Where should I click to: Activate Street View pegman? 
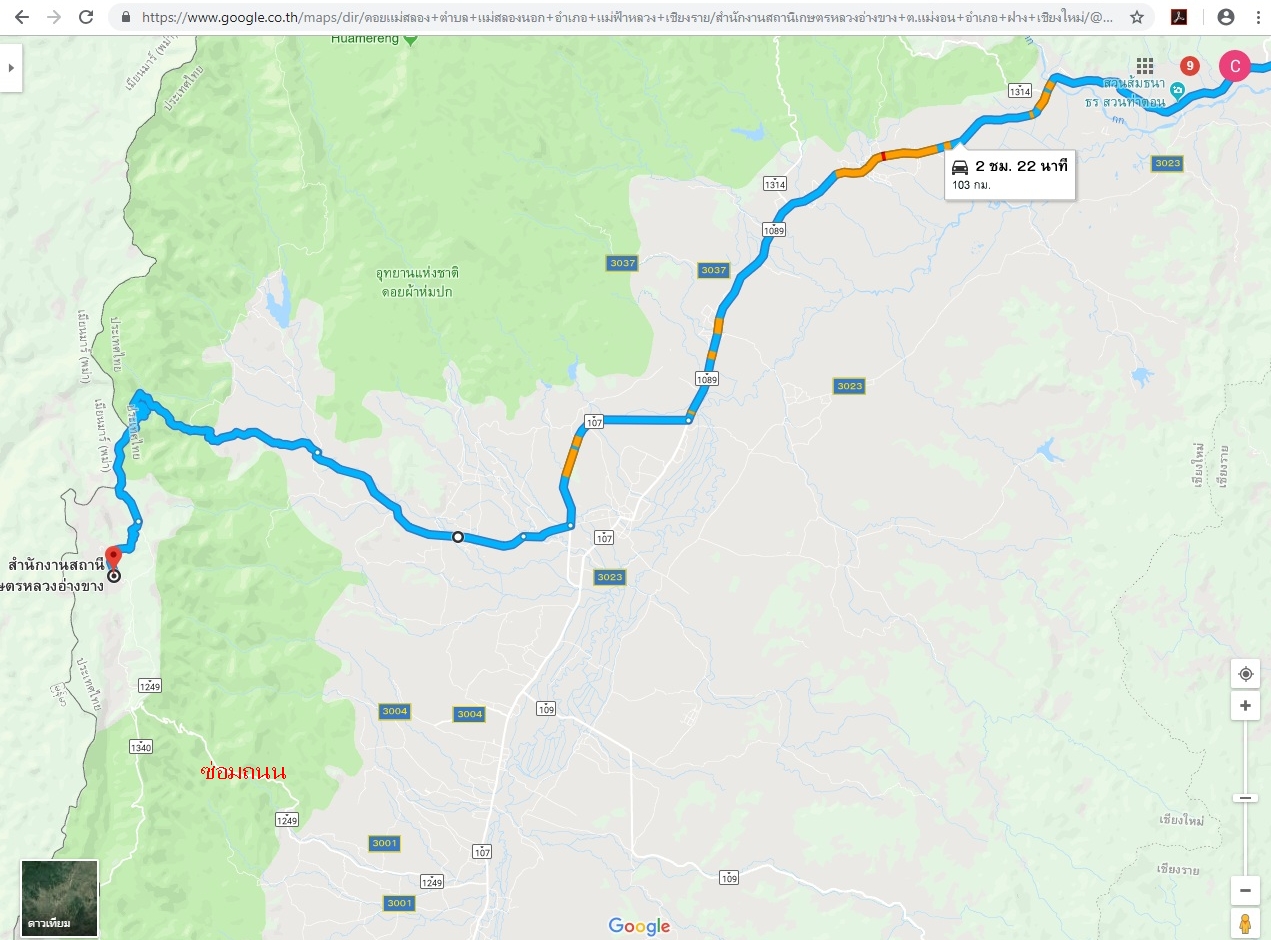(1245, 923)
